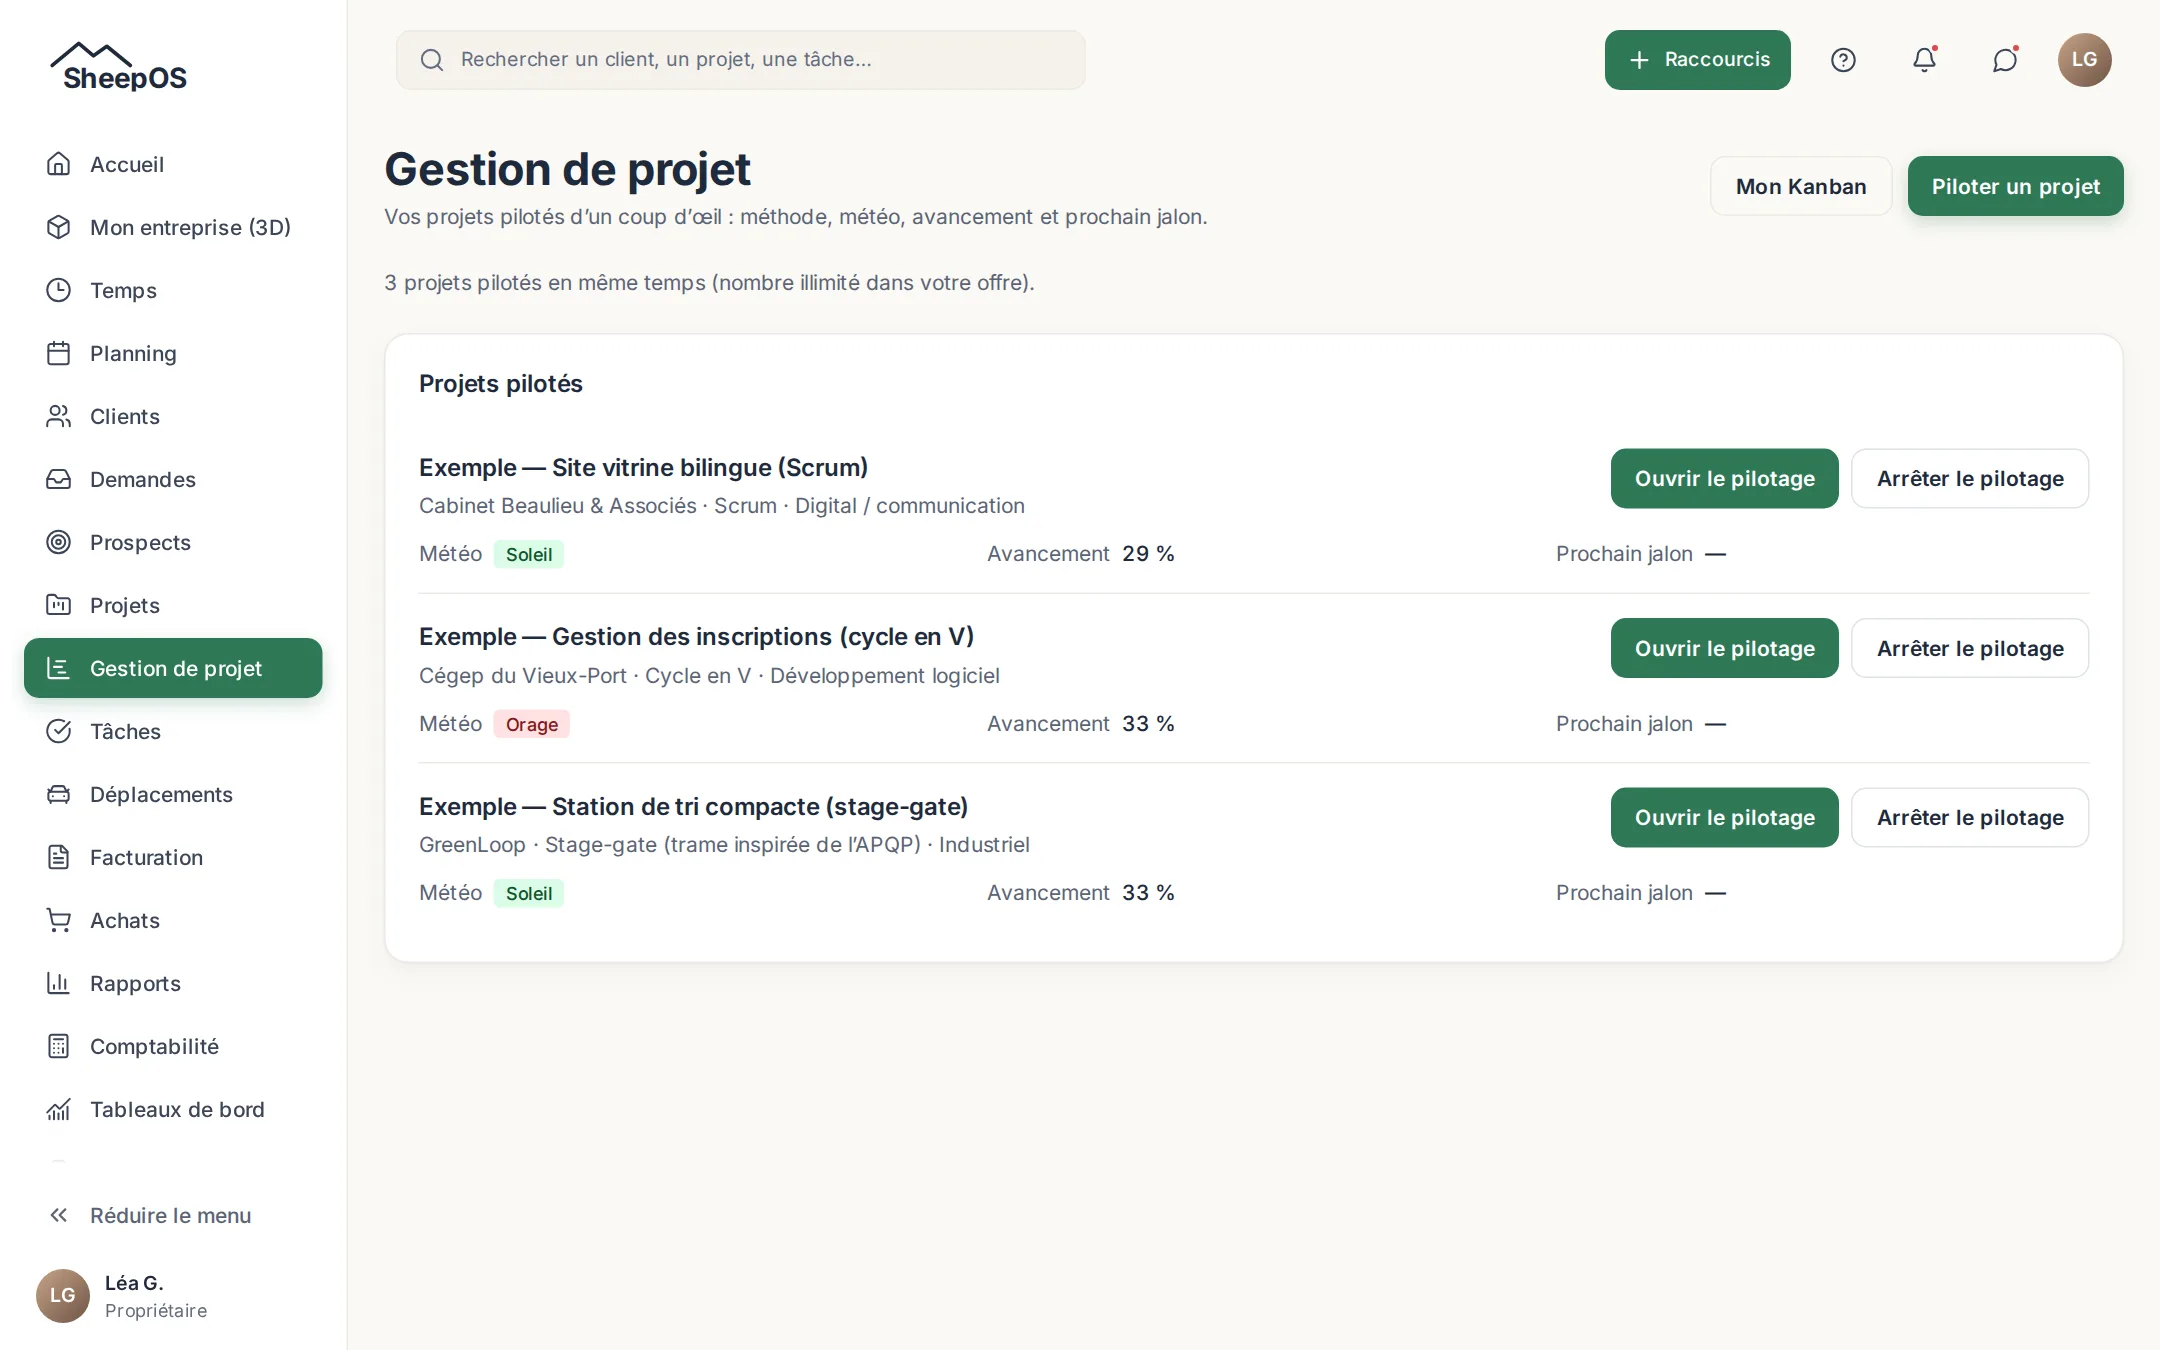Click the Tâches checkmark icon
Image resolution: width=2160 pixels, height=1350 pixels.
(x=59, y=731)
